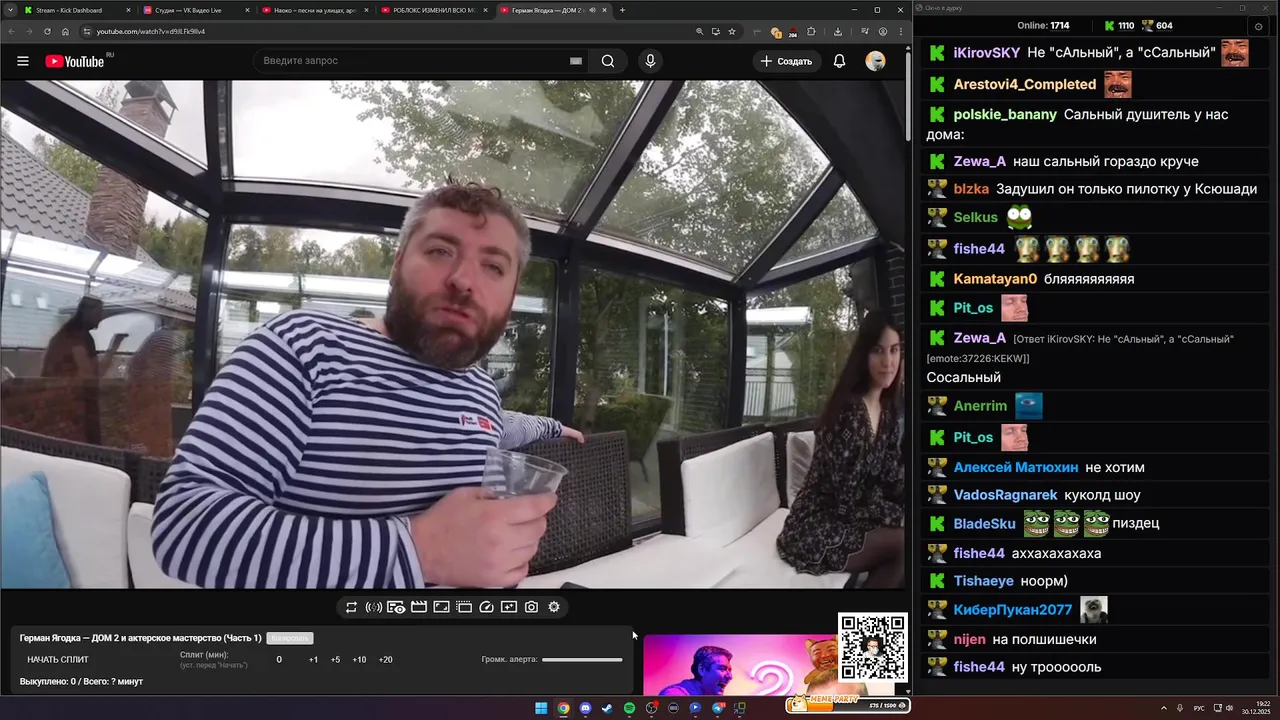Click the gray copy button beside video title
This screenshot has height=720, width=1280.
point(290,638)
